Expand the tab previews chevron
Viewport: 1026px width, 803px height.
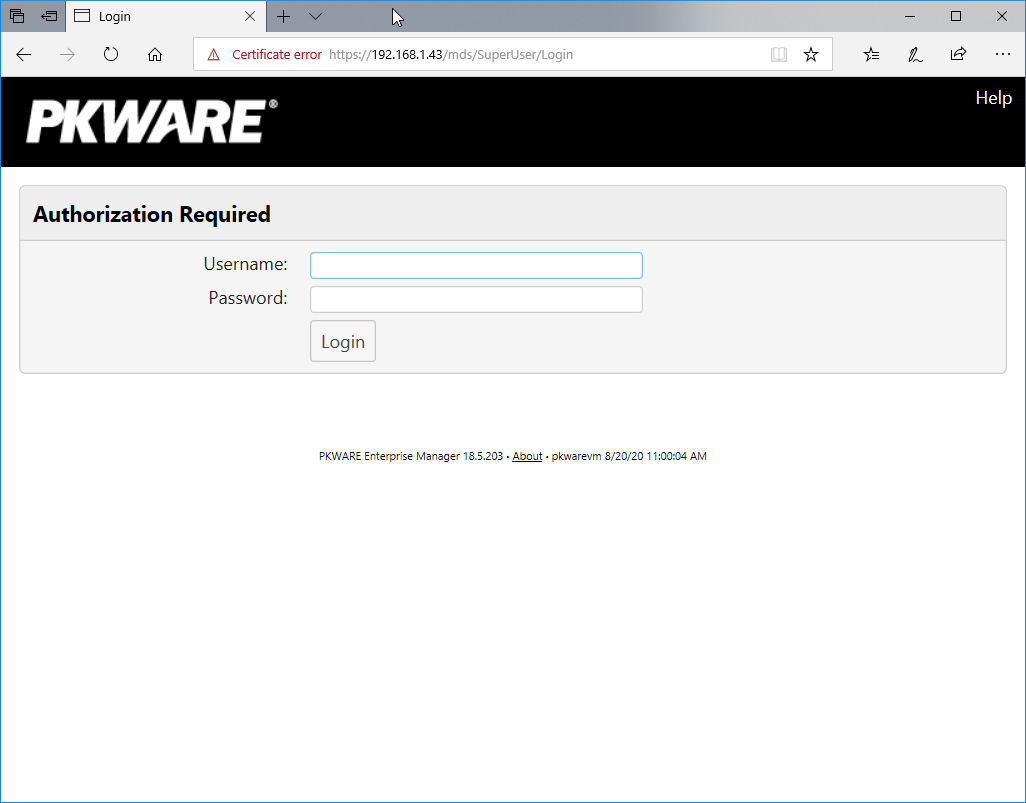pyautogui.click(x=315, y=17)
